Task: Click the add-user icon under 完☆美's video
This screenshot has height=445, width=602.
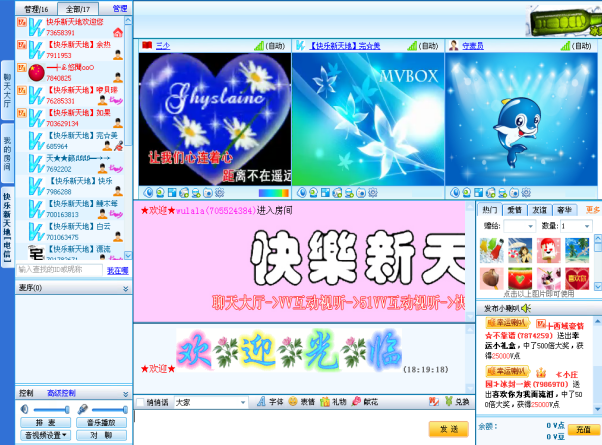Action: tap(349, 192)
